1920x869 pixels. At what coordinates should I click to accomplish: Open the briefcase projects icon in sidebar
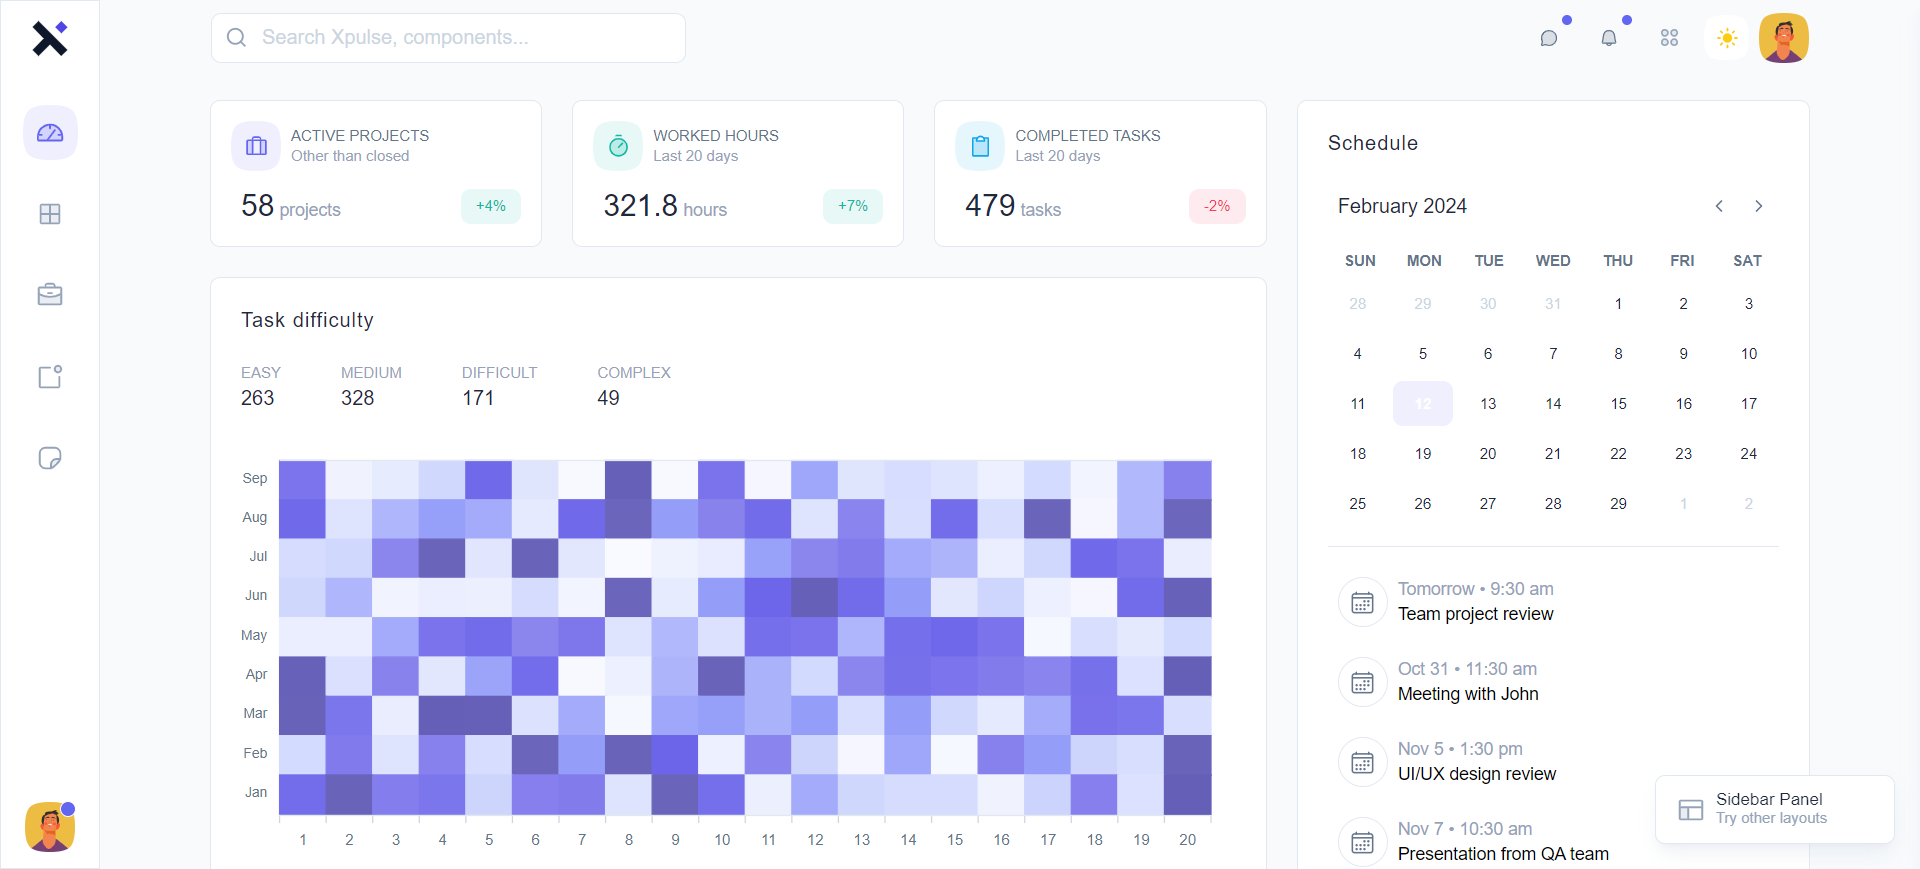(50, 295)
